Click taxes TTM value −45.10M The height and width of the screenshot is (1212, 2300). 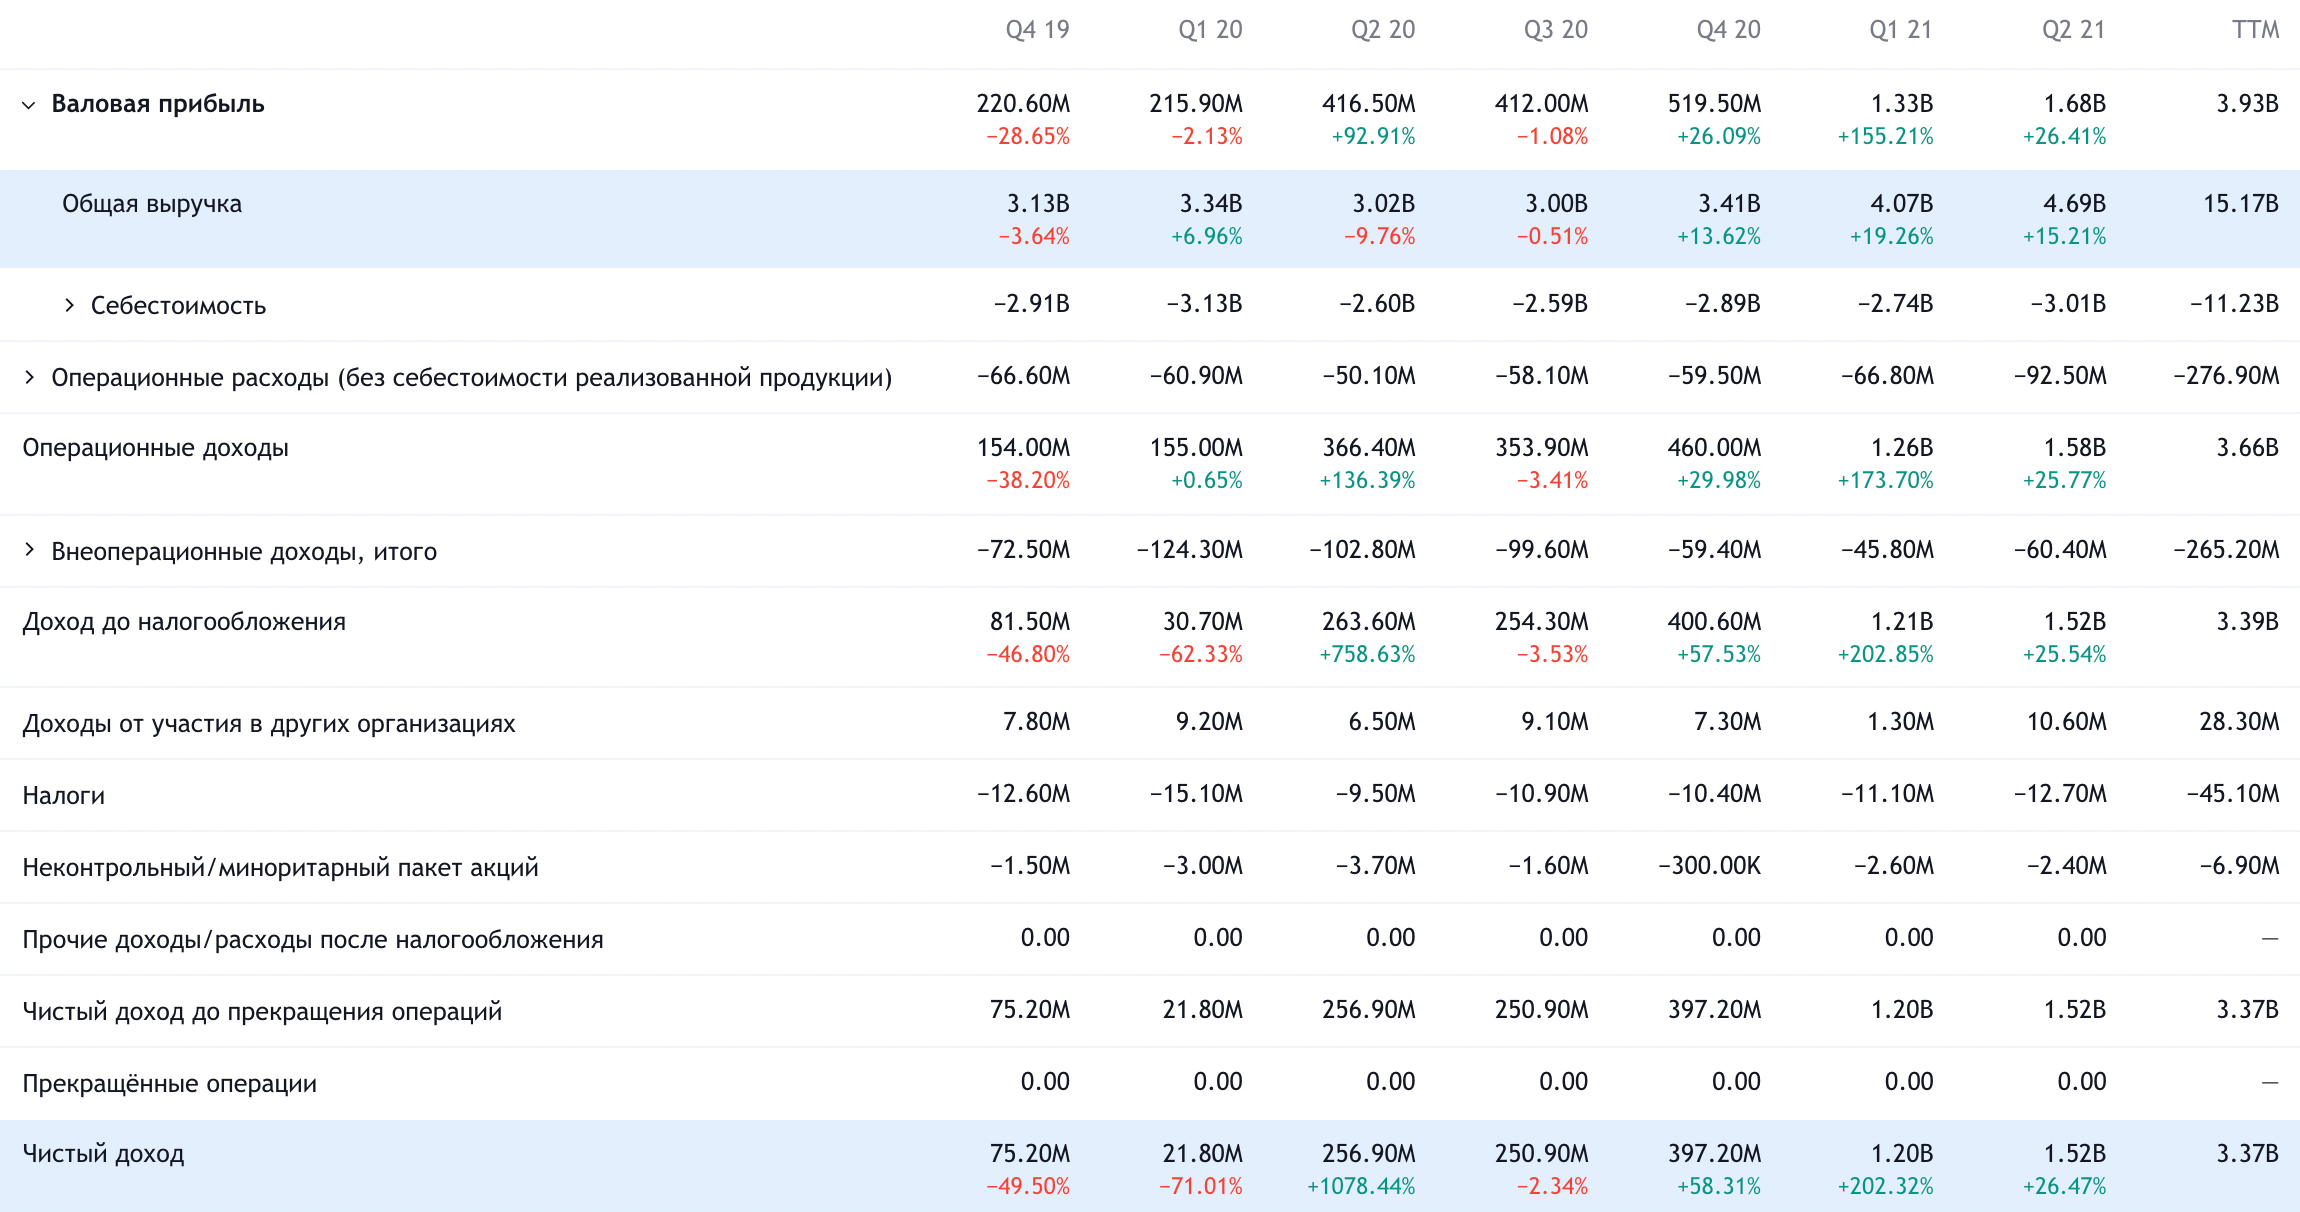tap(2233, 794)
